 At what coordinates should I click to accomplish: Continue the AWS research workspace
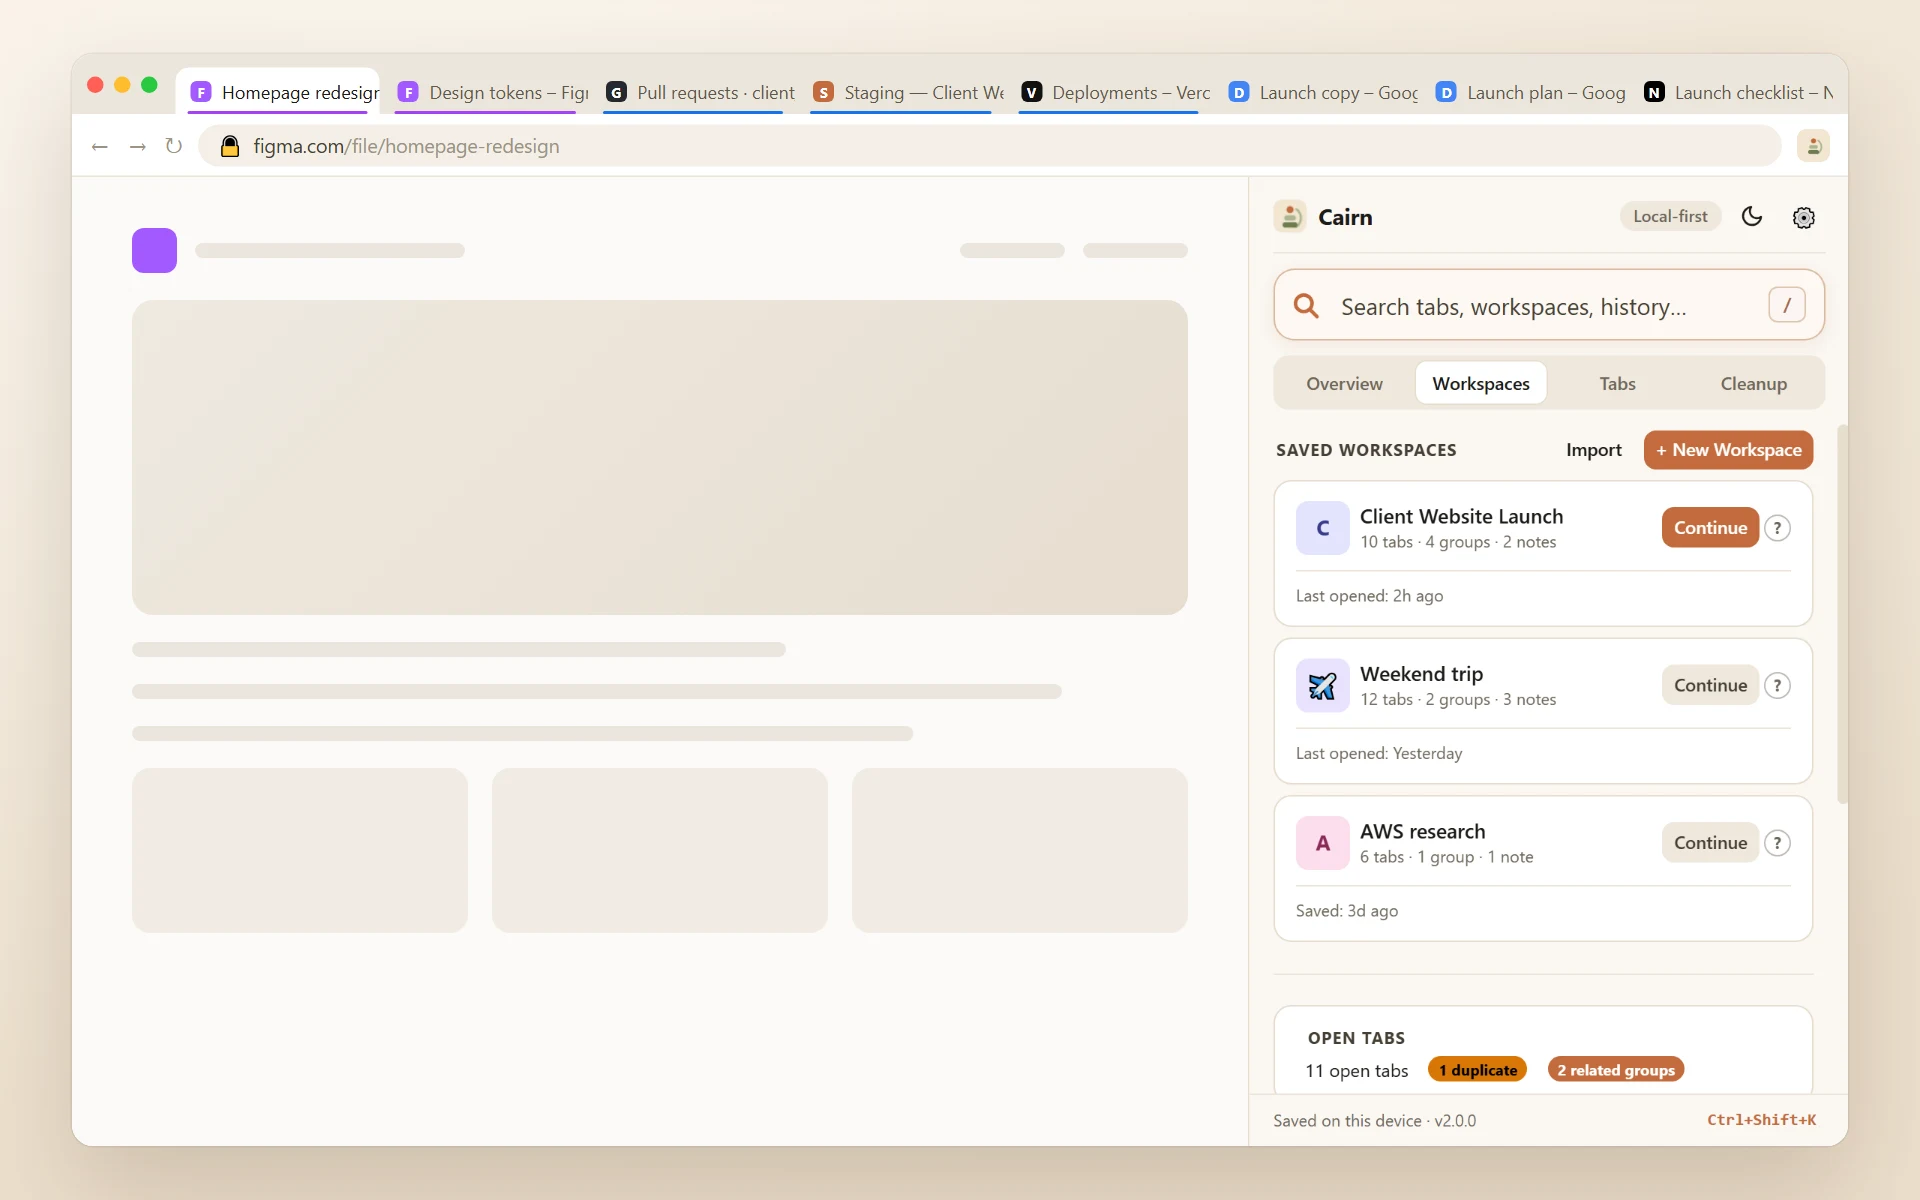click(x=1710, y=843)
